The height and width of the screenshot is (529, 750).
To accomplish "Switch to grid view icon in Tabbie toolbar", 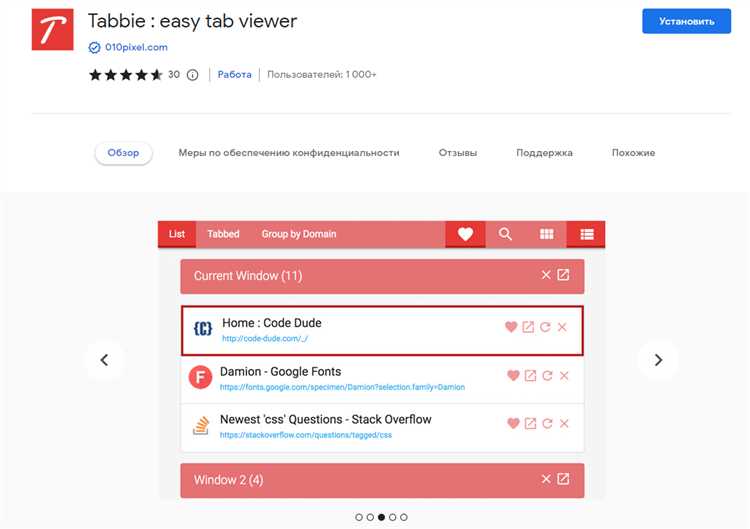I will [x=546, y=234].
